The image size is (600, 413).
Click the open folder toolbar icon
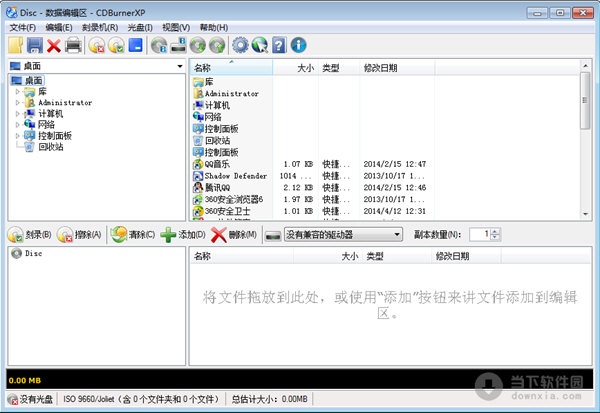[x=15, y=46]
